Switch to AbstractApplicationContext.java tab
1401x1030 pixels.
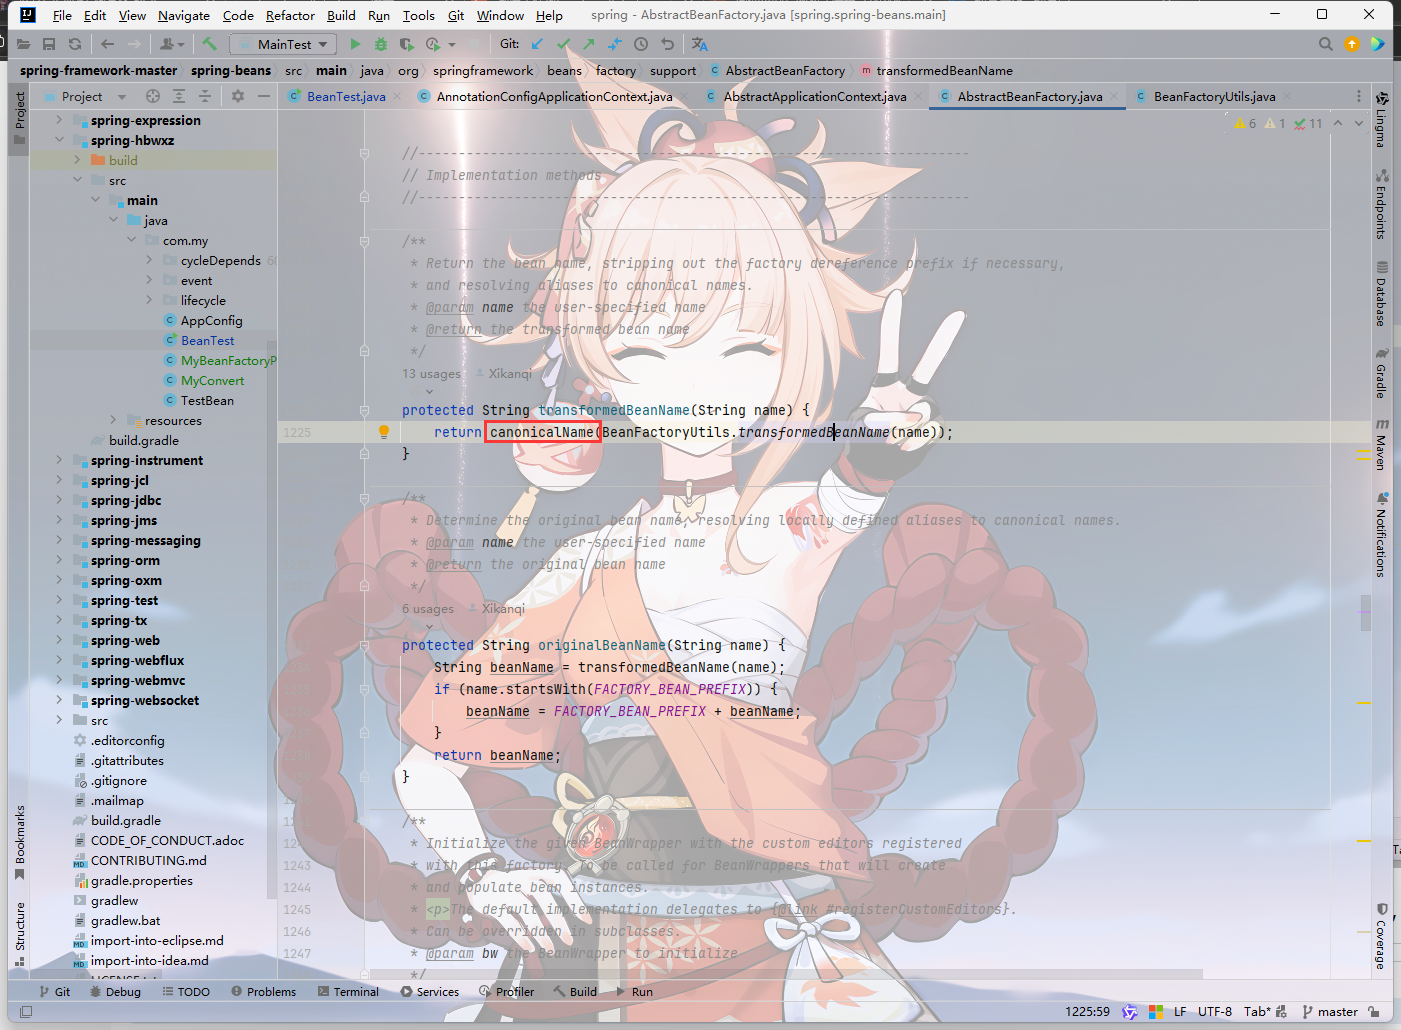coord(815,96)
